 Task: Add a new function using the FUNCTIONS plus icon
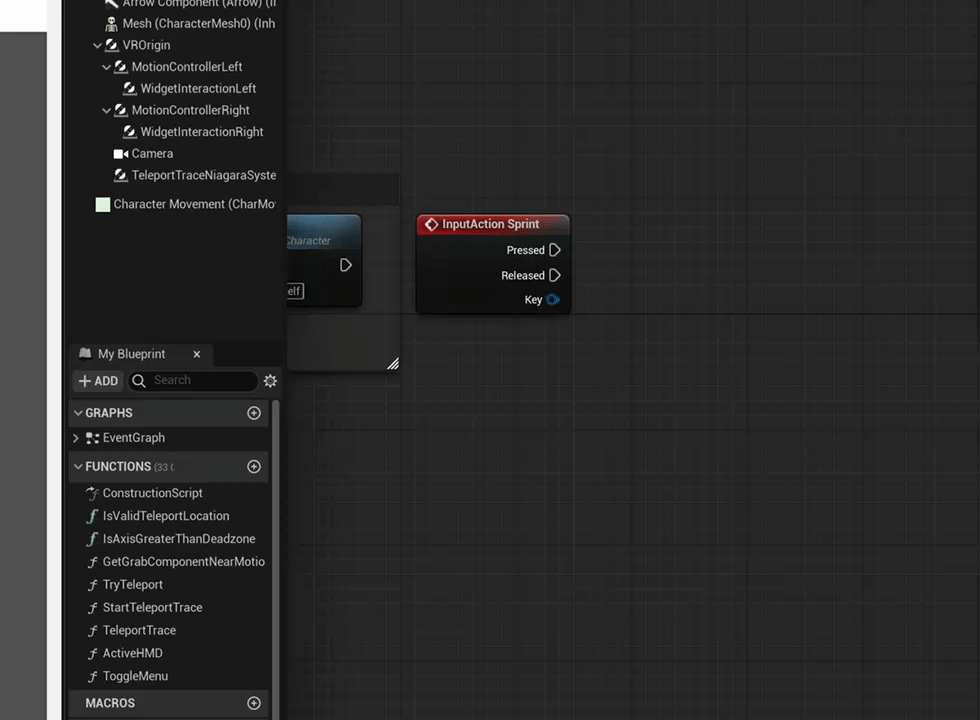coord(253,466)
